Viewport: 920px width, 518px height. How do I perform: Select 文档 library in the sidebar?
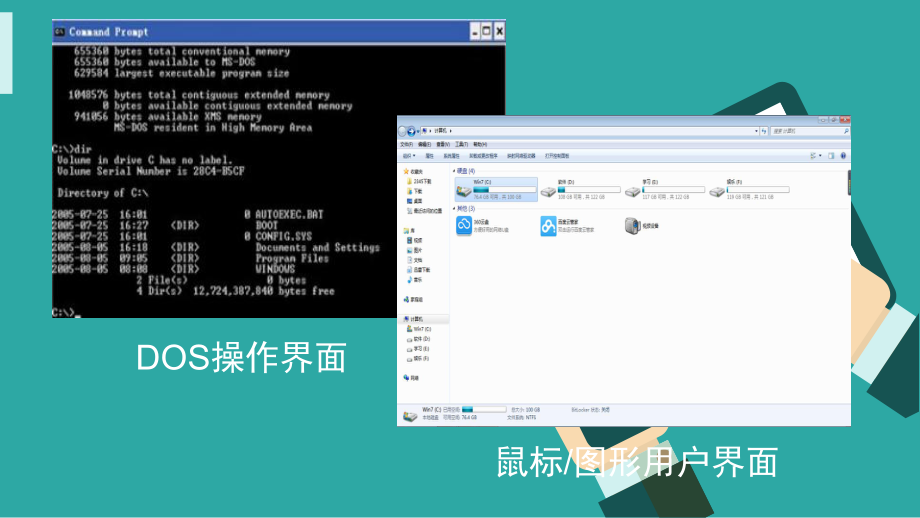(415, 260)
